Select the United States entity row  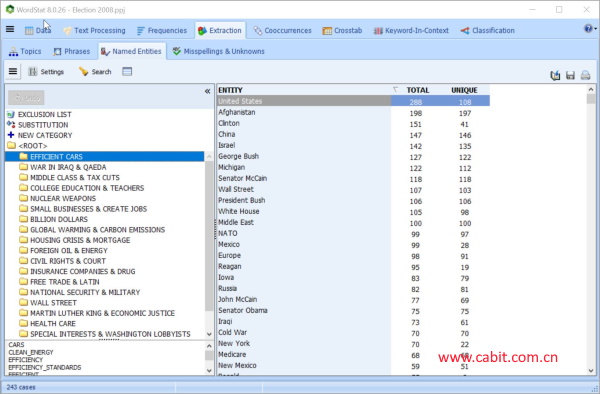coord(353,101)
